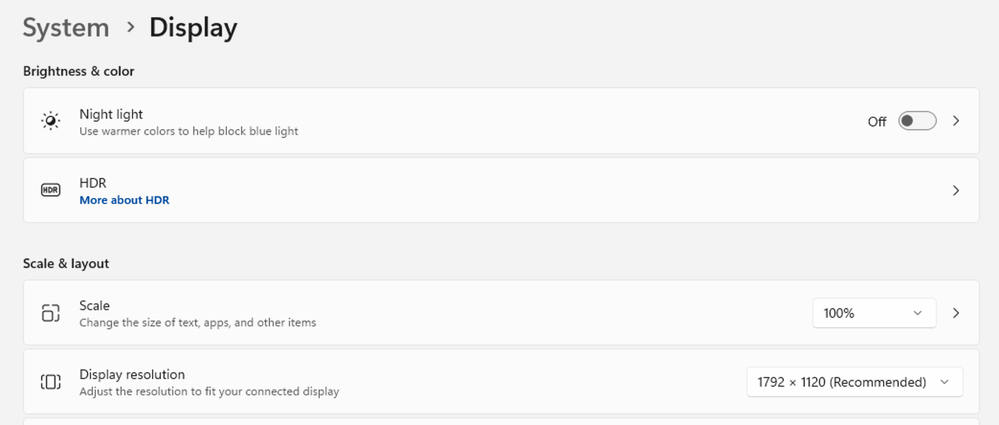This screenshot has width=999, height=425.
Task: Click the Display resolution title text
Action: coord(132,375)
